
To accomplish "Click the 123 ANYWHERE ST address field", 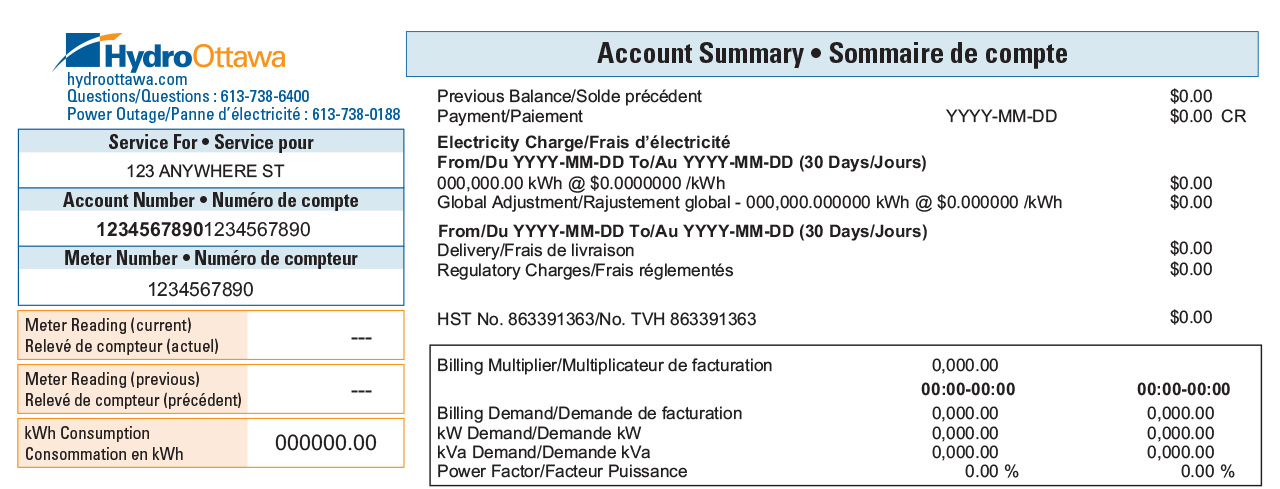I will point(211,171).
